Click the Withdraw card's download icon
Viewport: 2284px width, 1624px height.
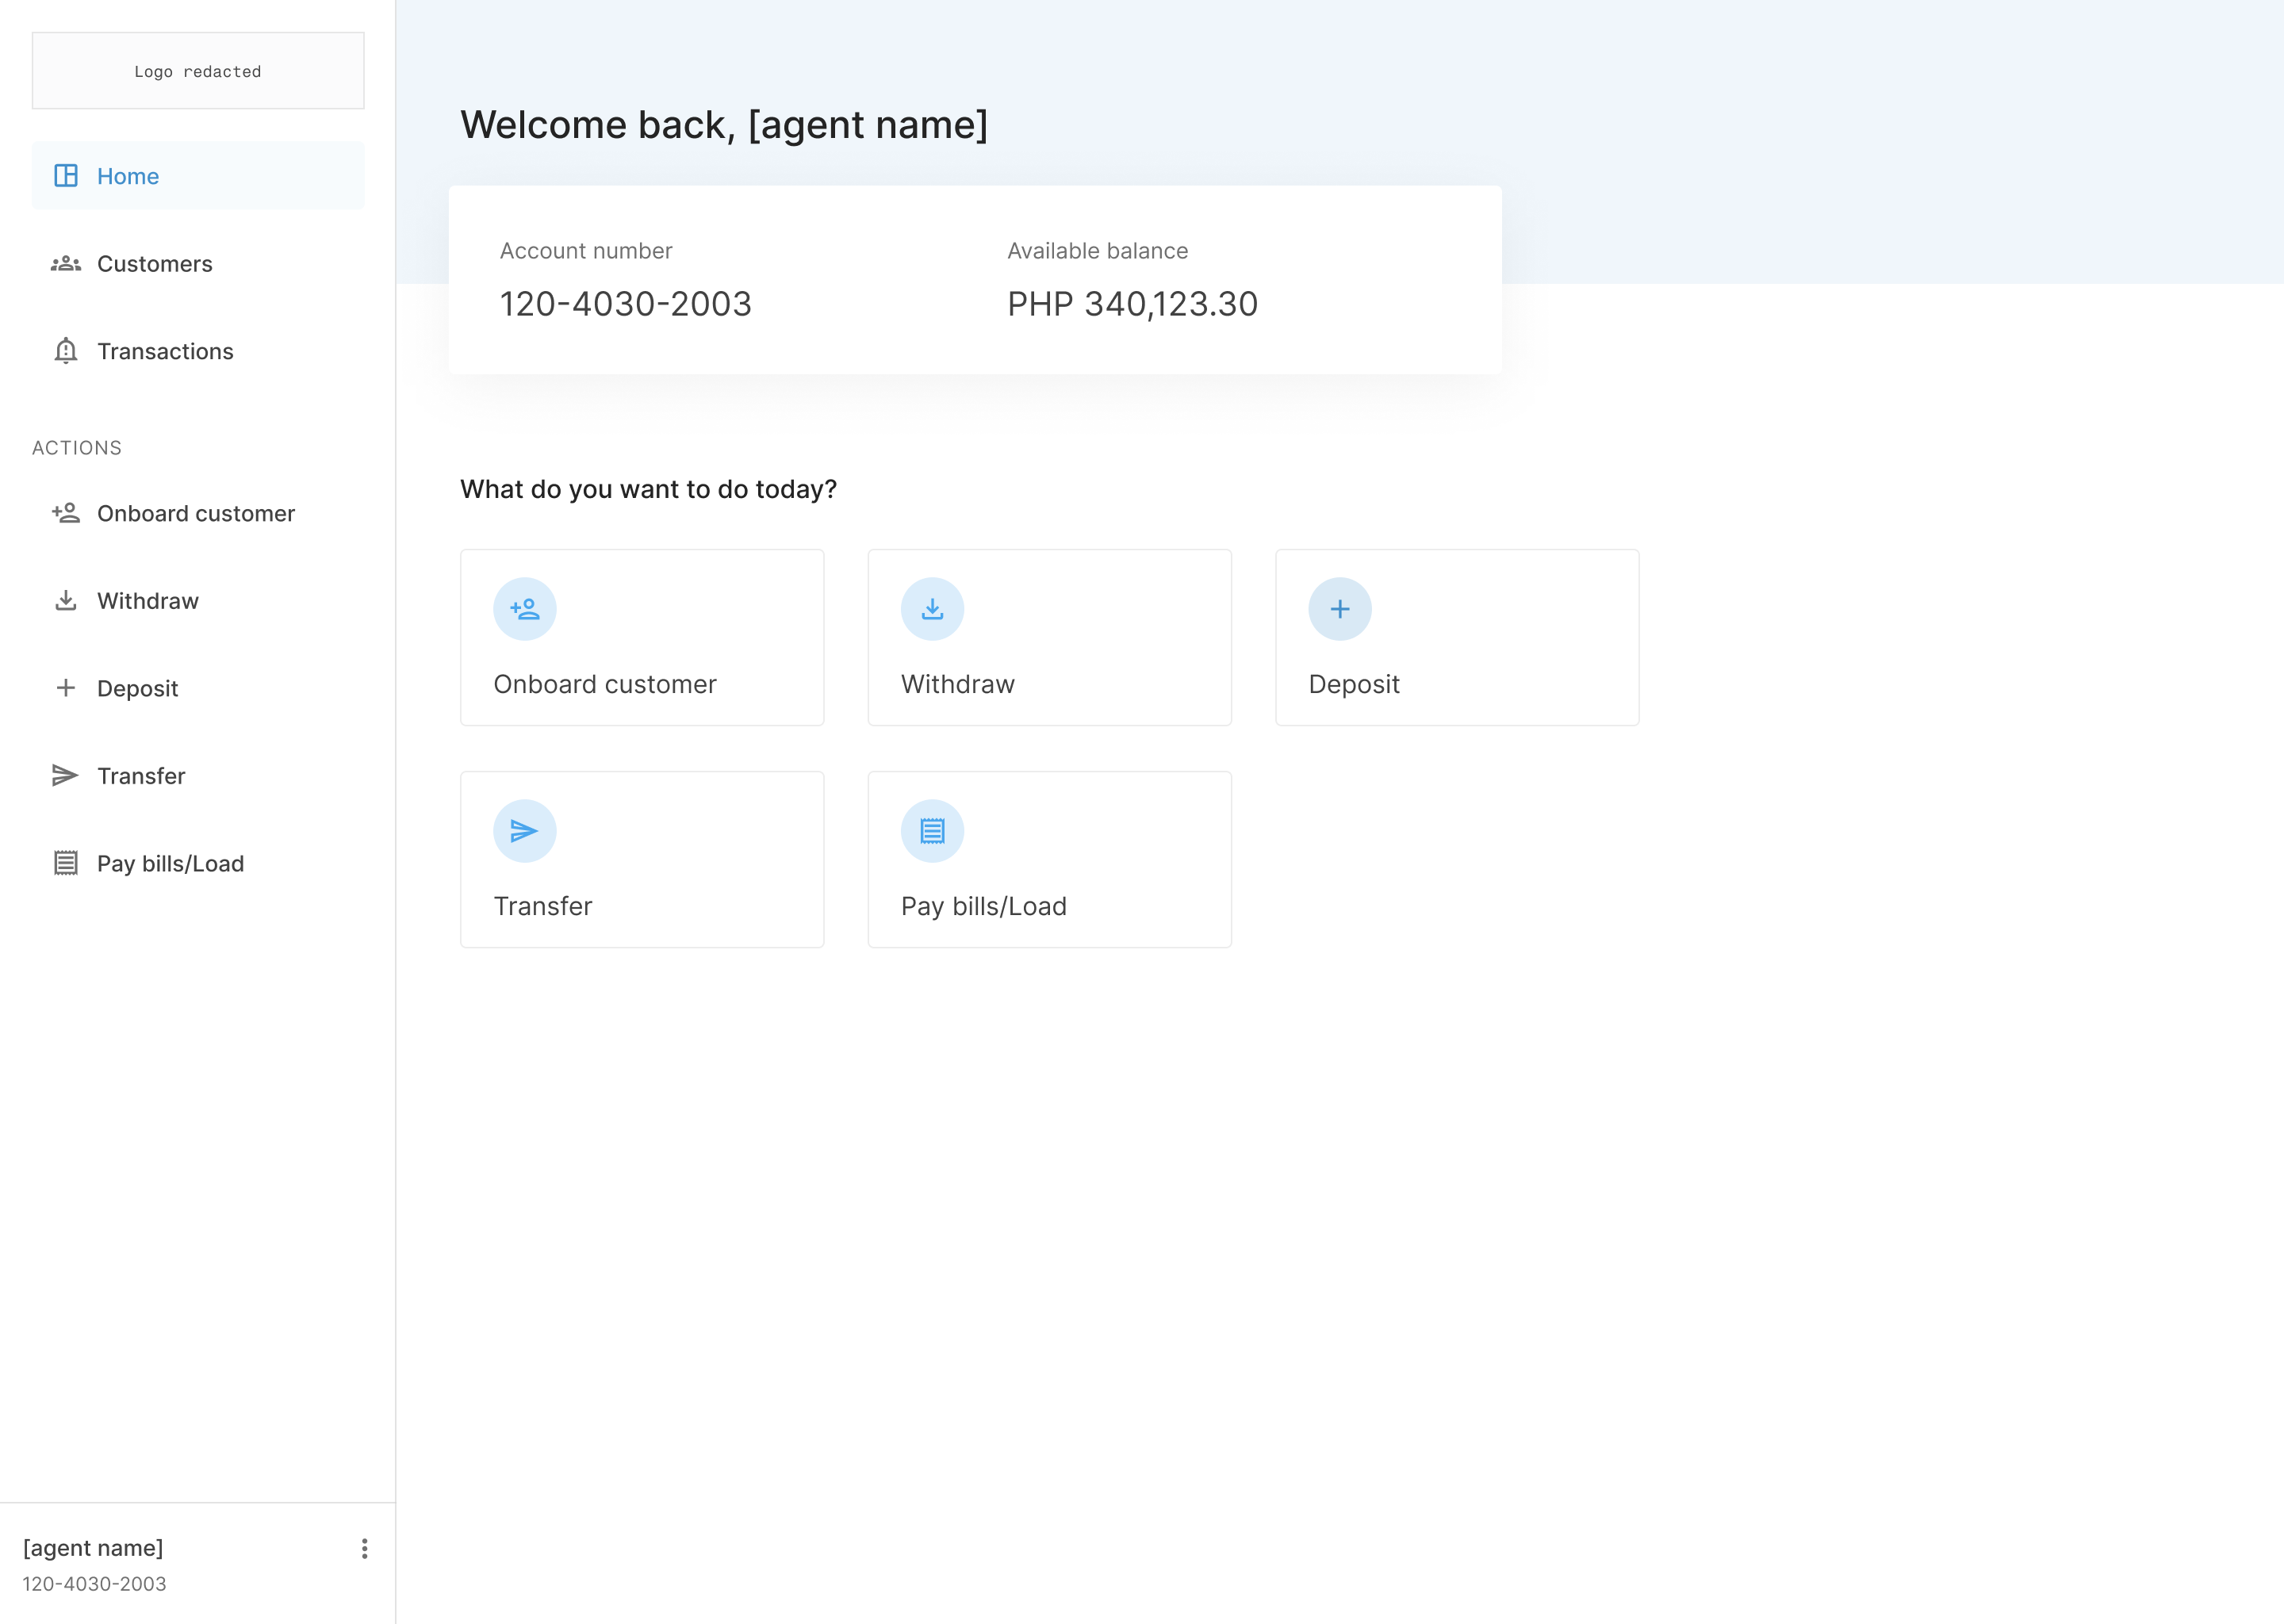coord(932,609)
